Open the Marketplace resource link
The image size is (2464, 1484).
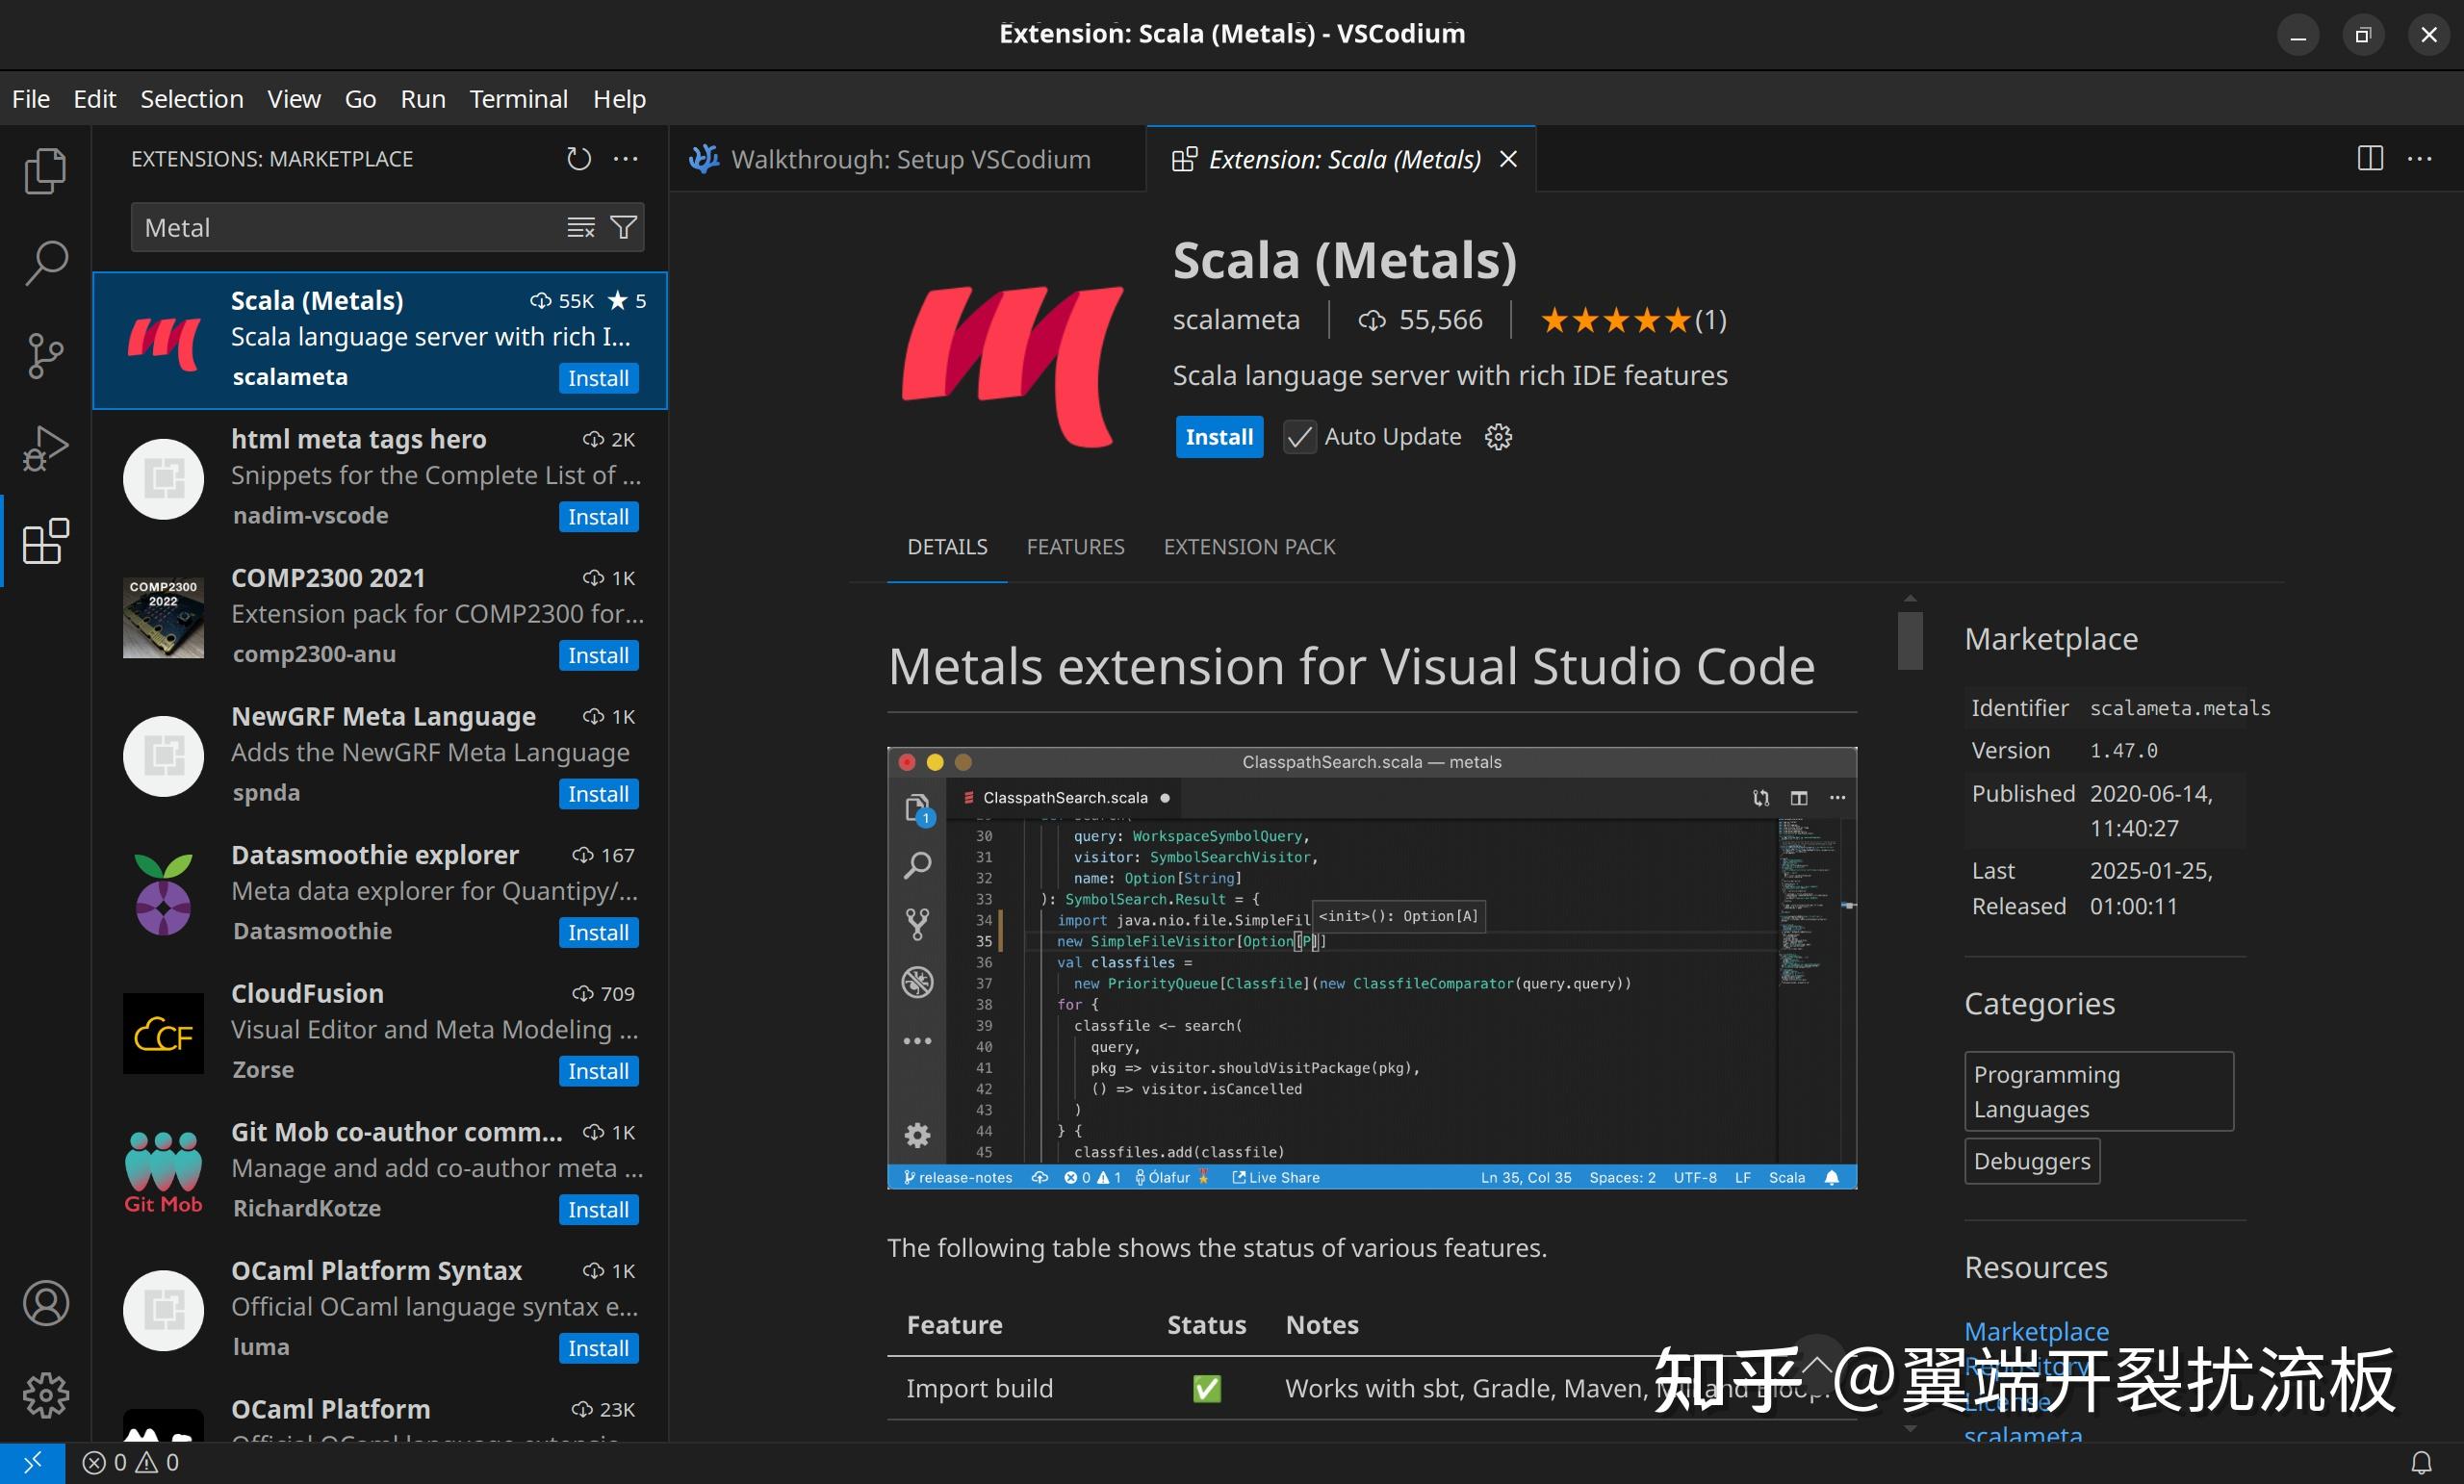tap(2035, 1331)
